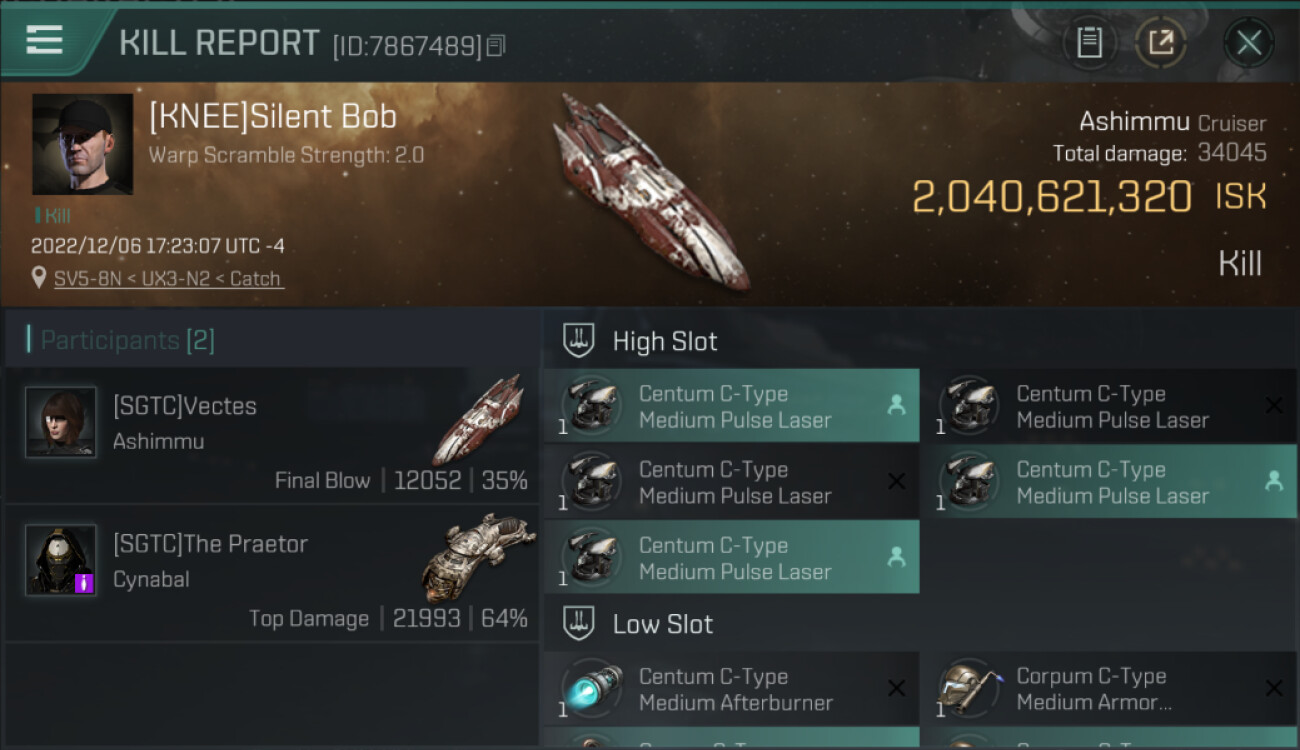Open the SV5-8N location link
1300x750 pixels.
coord(168,279)
